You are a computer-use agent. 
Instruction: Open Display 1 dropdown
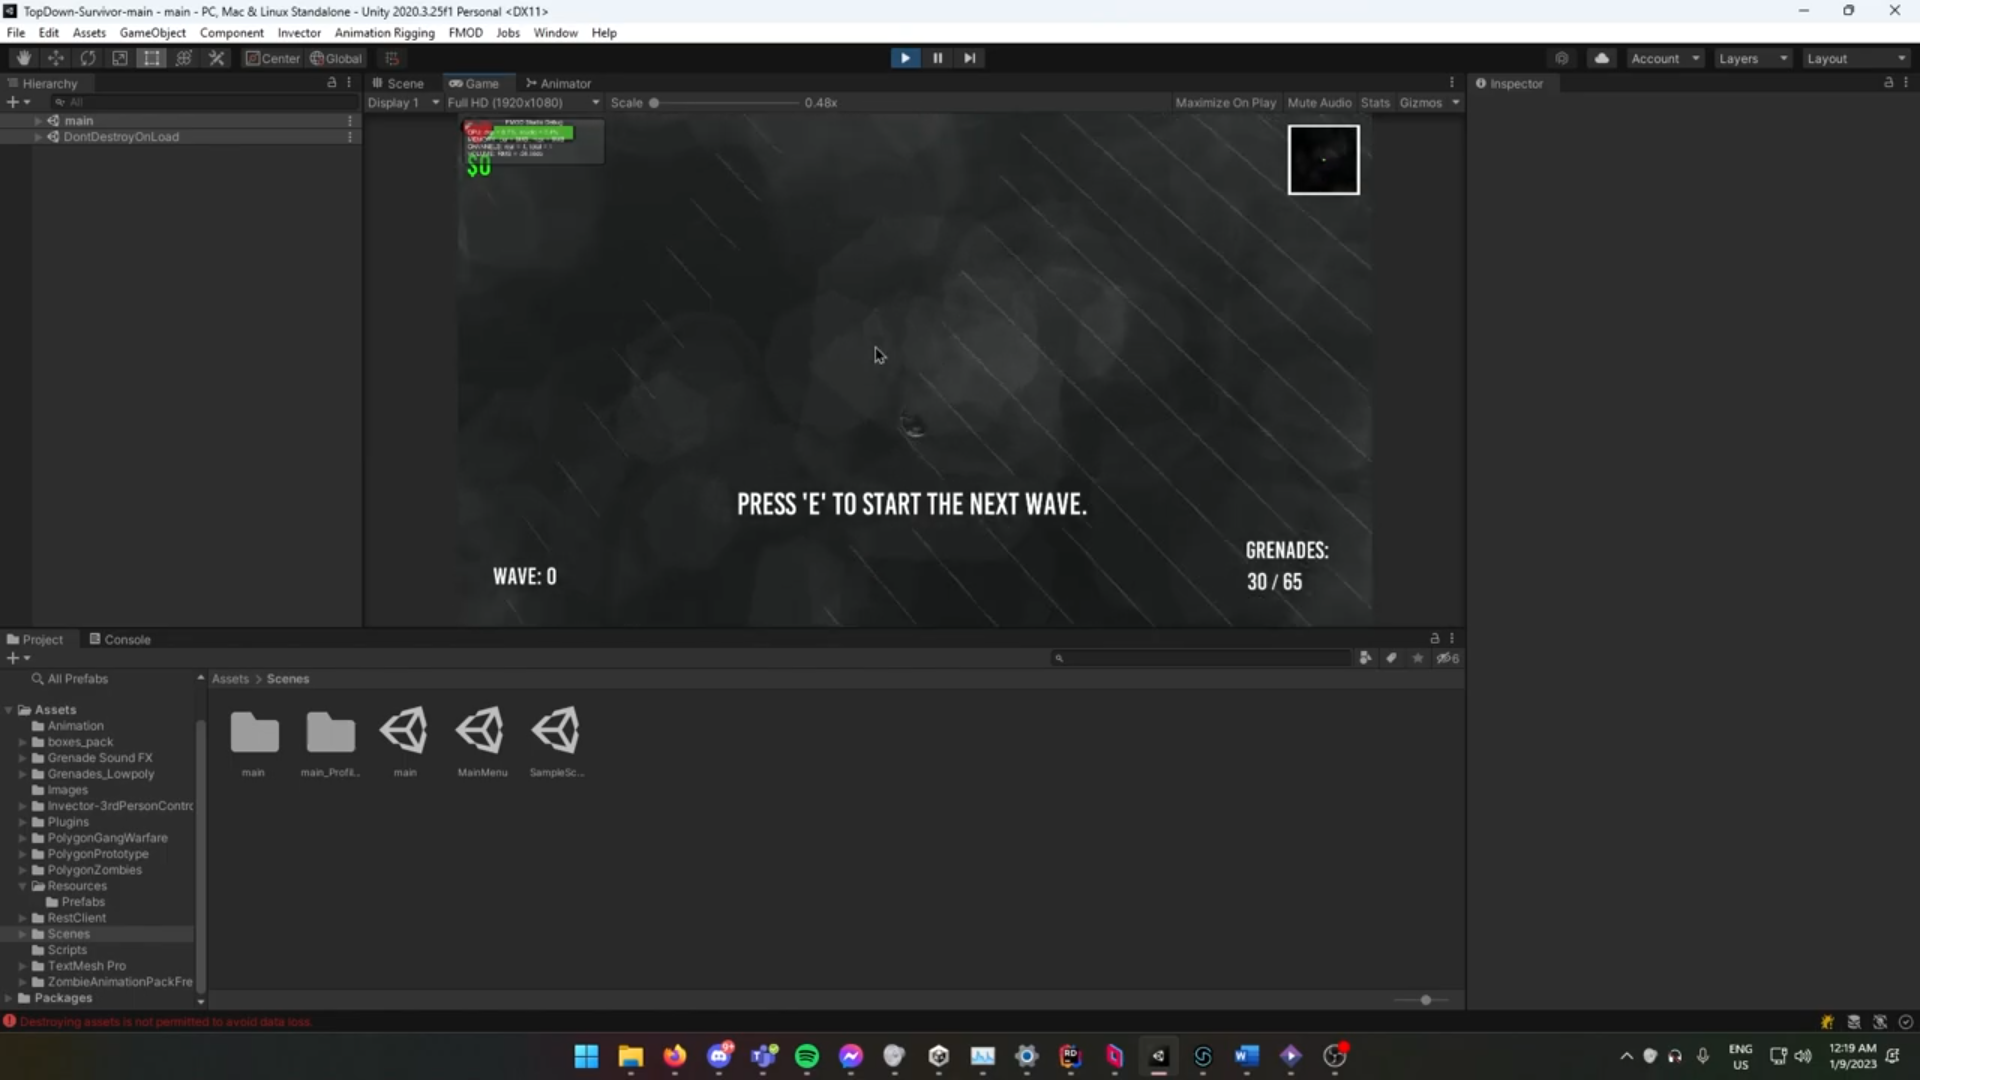[403, 102]
